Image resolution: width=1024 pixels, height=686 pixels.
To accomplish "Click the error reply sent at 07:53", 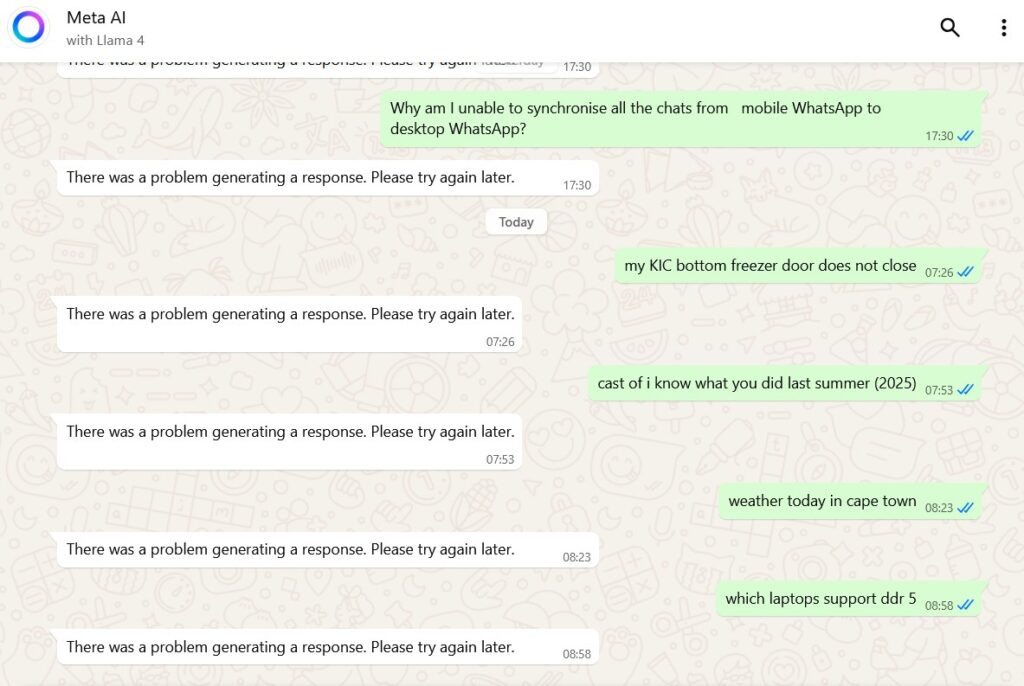I will [x=290, y=442].
